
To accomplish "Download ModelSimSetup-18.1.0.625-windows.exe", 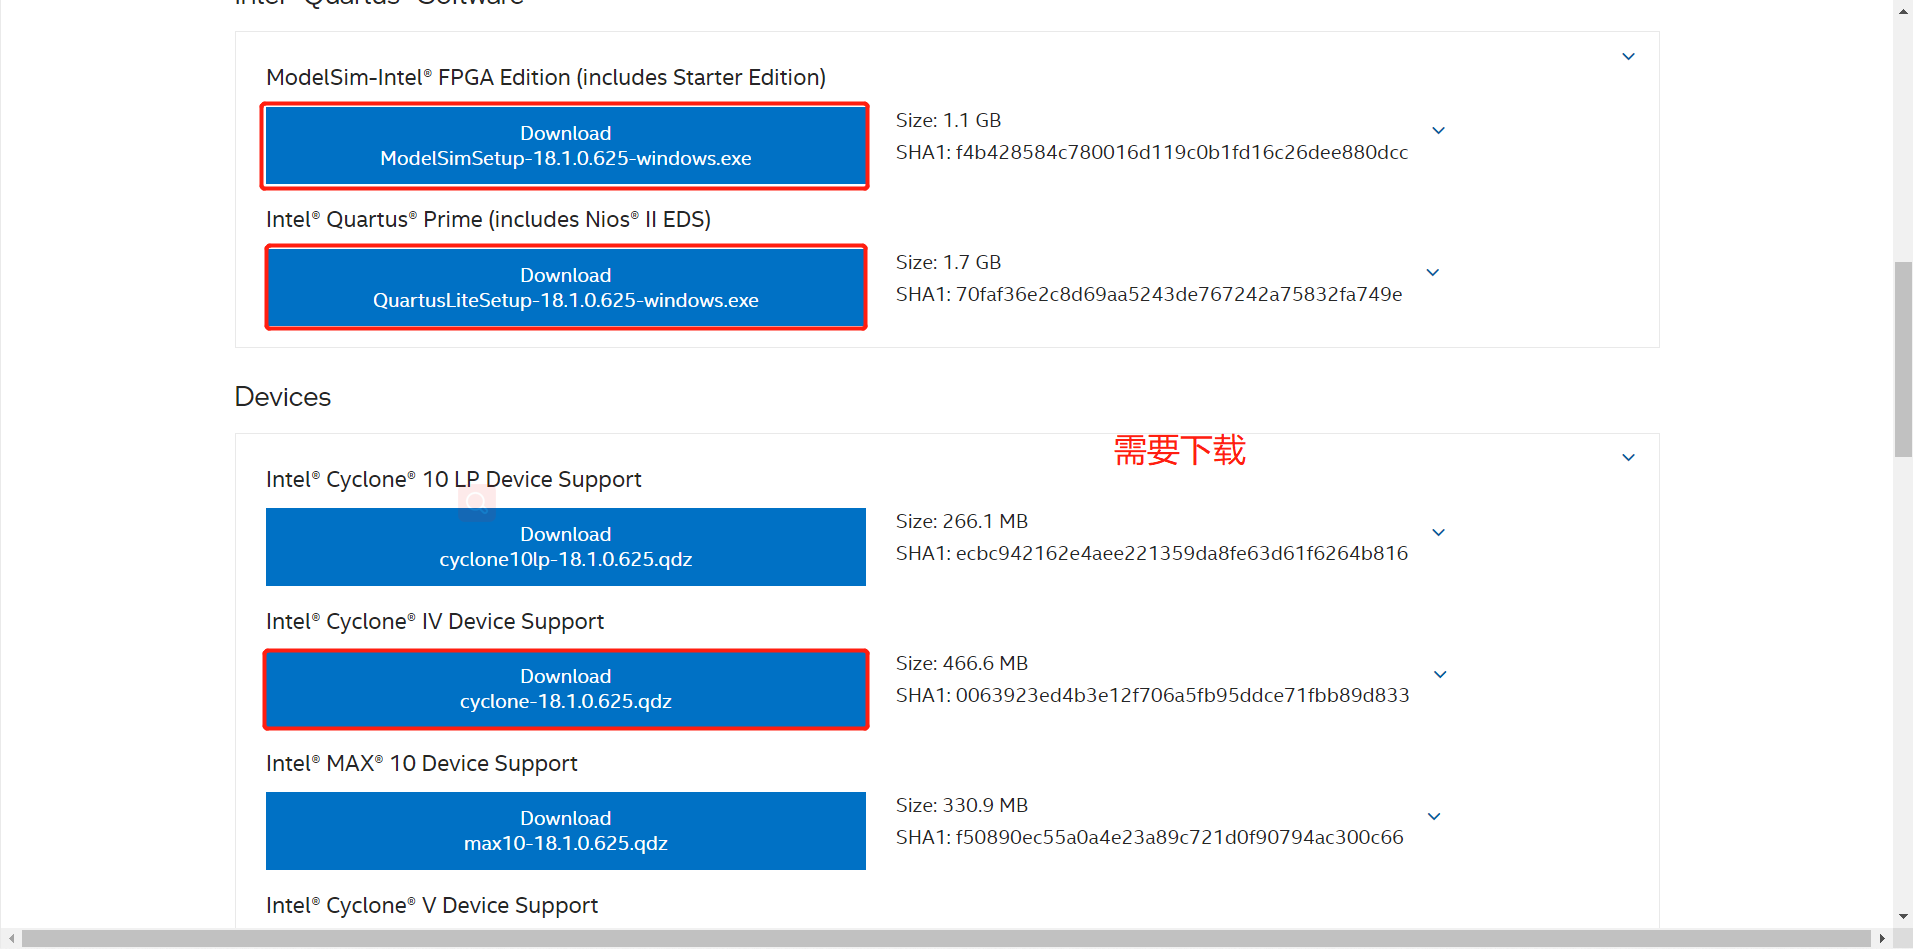I will 565,146.
